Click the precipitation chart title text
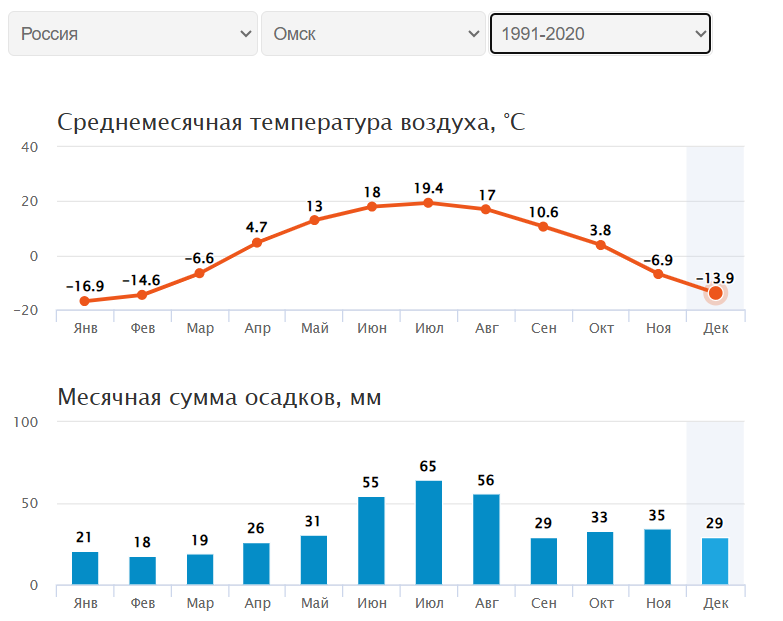This screenshot has height=621, width=783. click(219, 397)
